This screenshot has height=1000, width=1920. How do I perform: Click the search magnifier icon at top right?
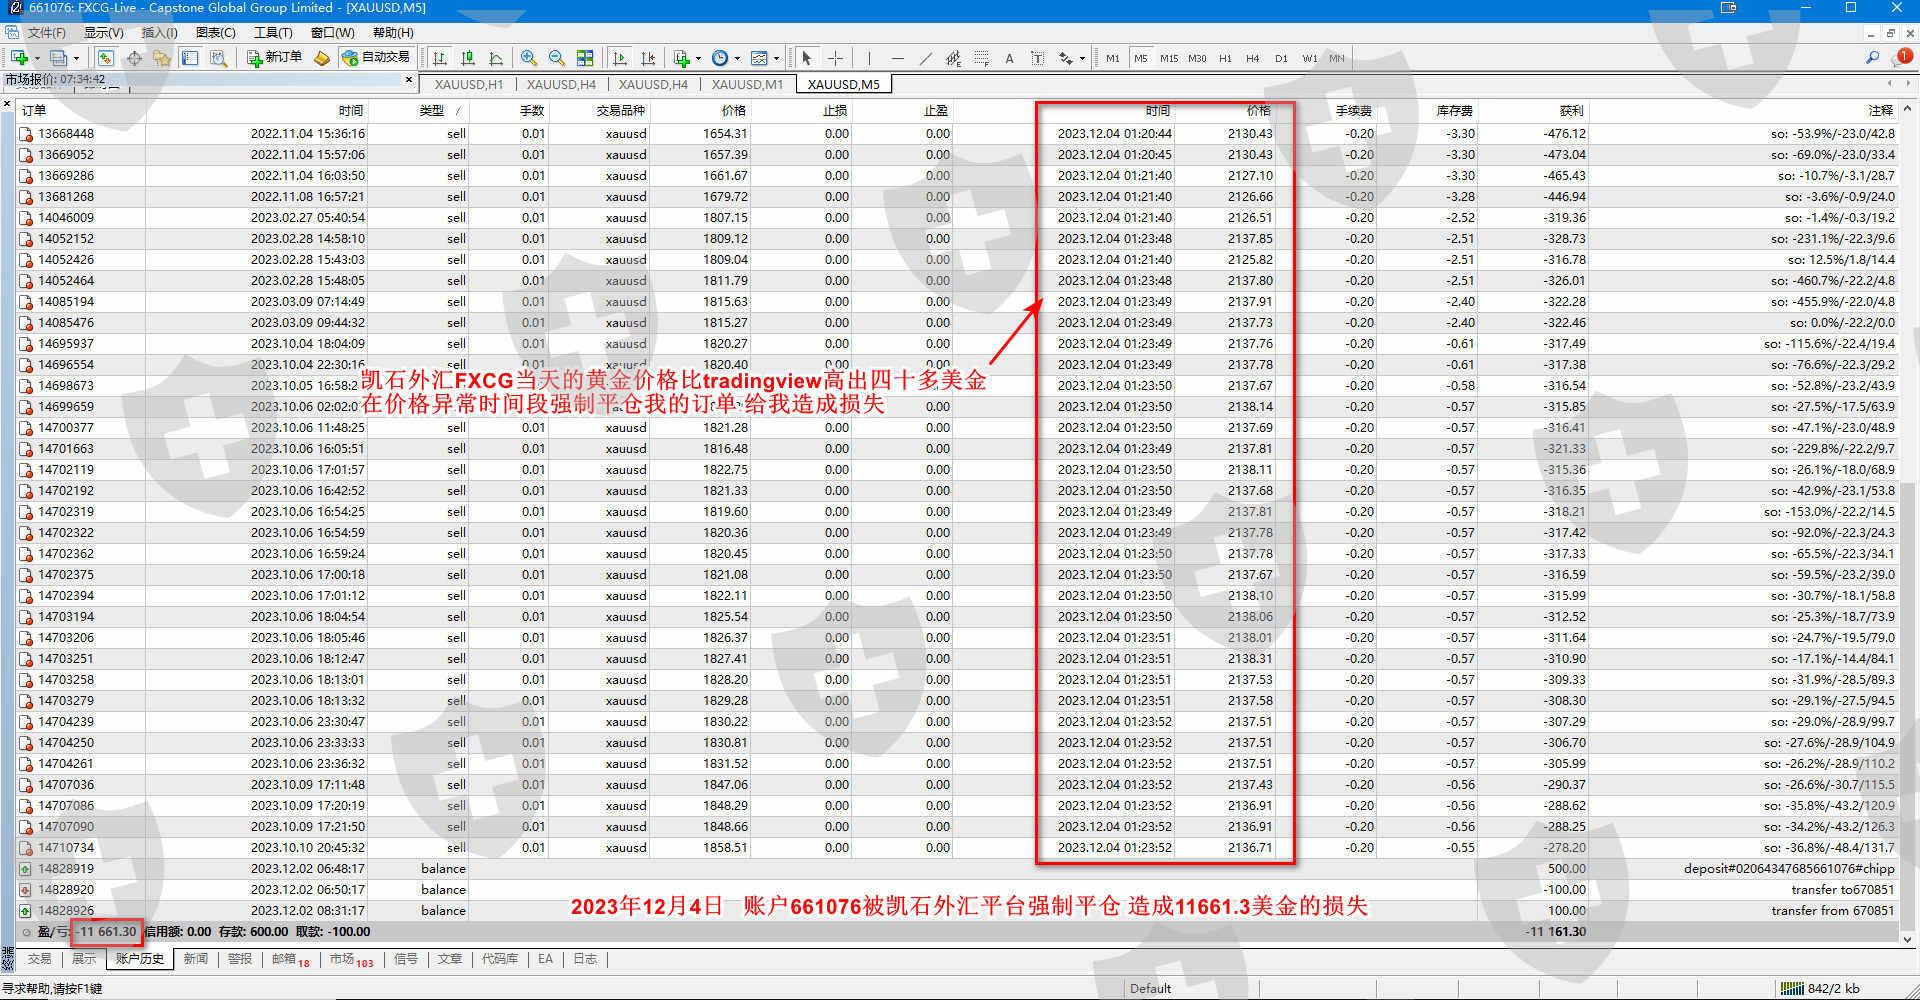(1872, 58)
